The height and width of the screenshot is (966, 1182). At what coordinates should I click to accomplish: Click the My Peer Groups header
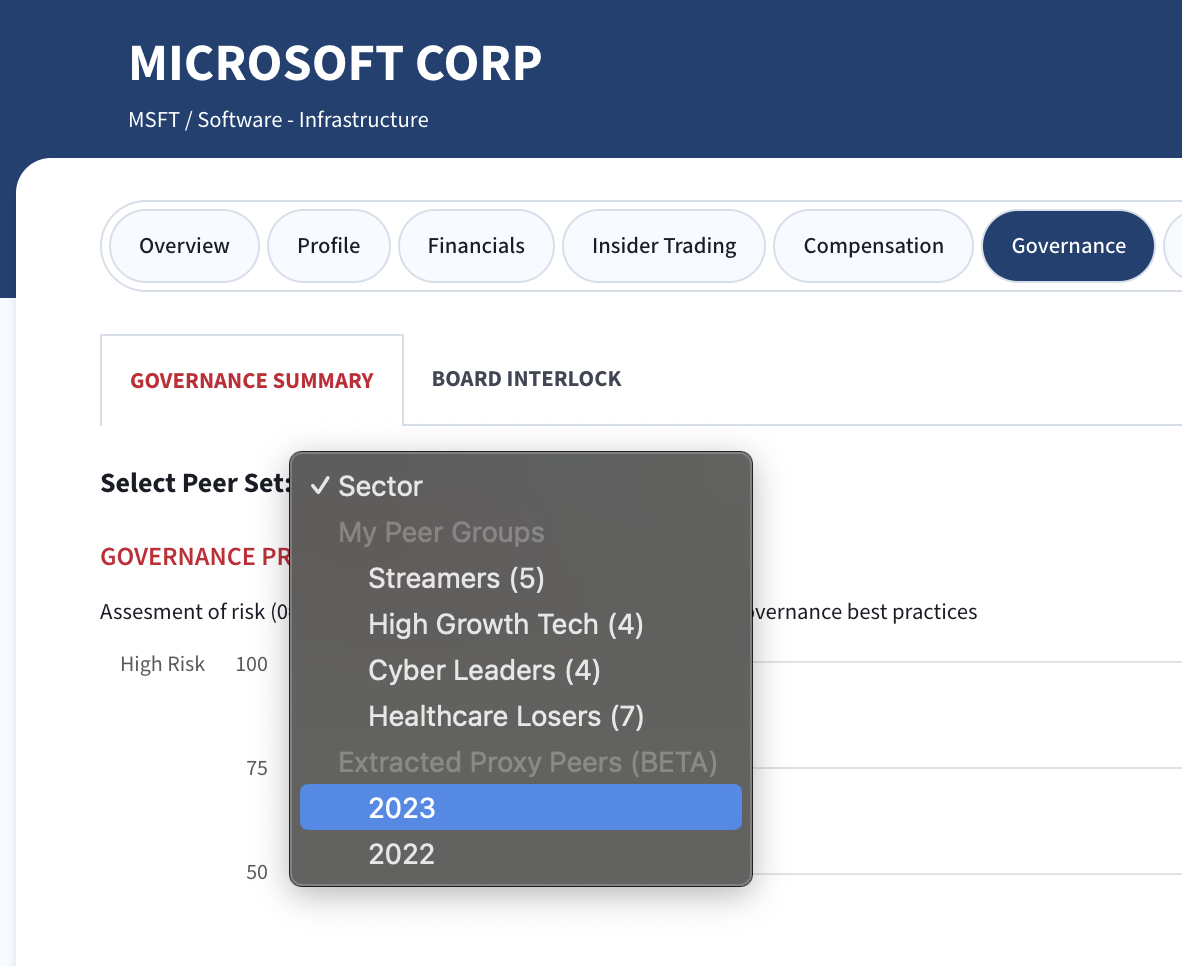coord(441,532)
